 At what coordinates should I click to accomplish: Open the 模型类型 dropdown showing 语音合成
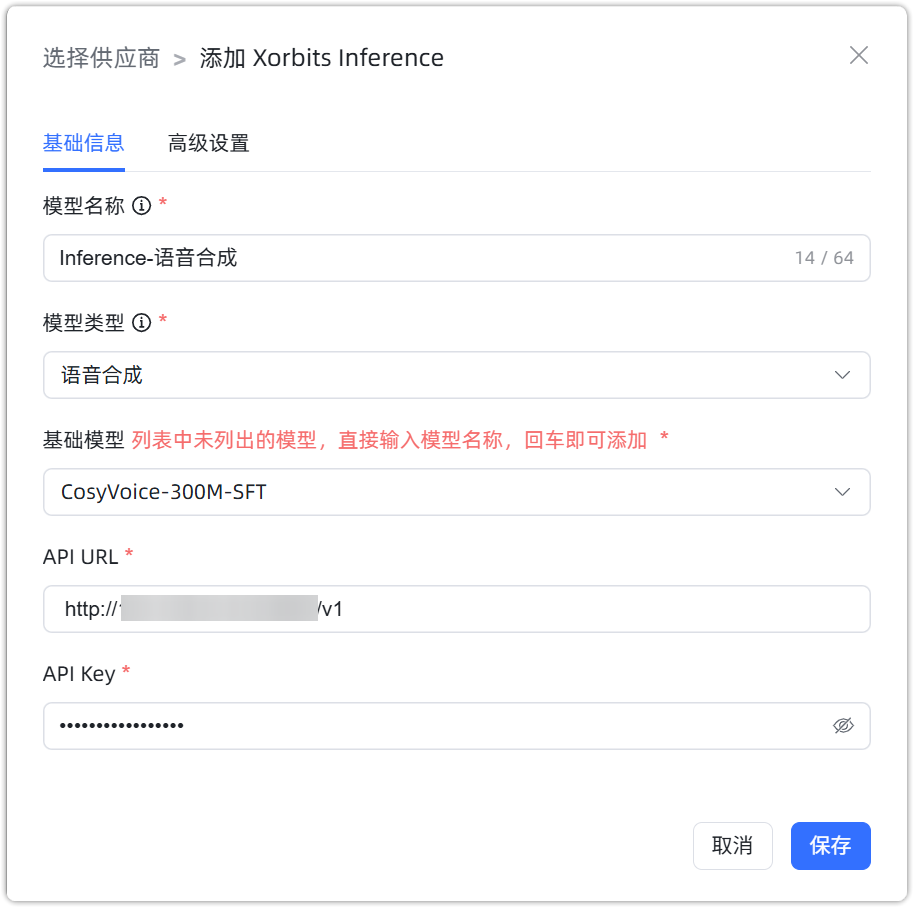440,376
